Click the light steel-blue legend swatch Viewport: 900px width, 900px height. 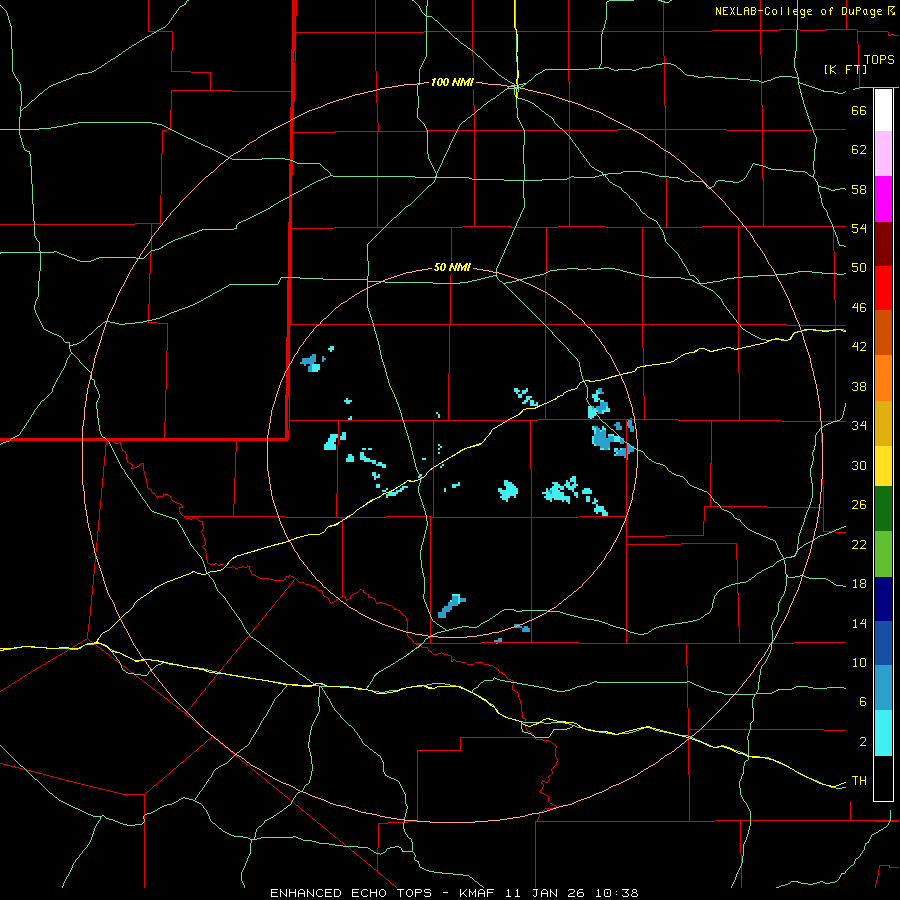883,688
